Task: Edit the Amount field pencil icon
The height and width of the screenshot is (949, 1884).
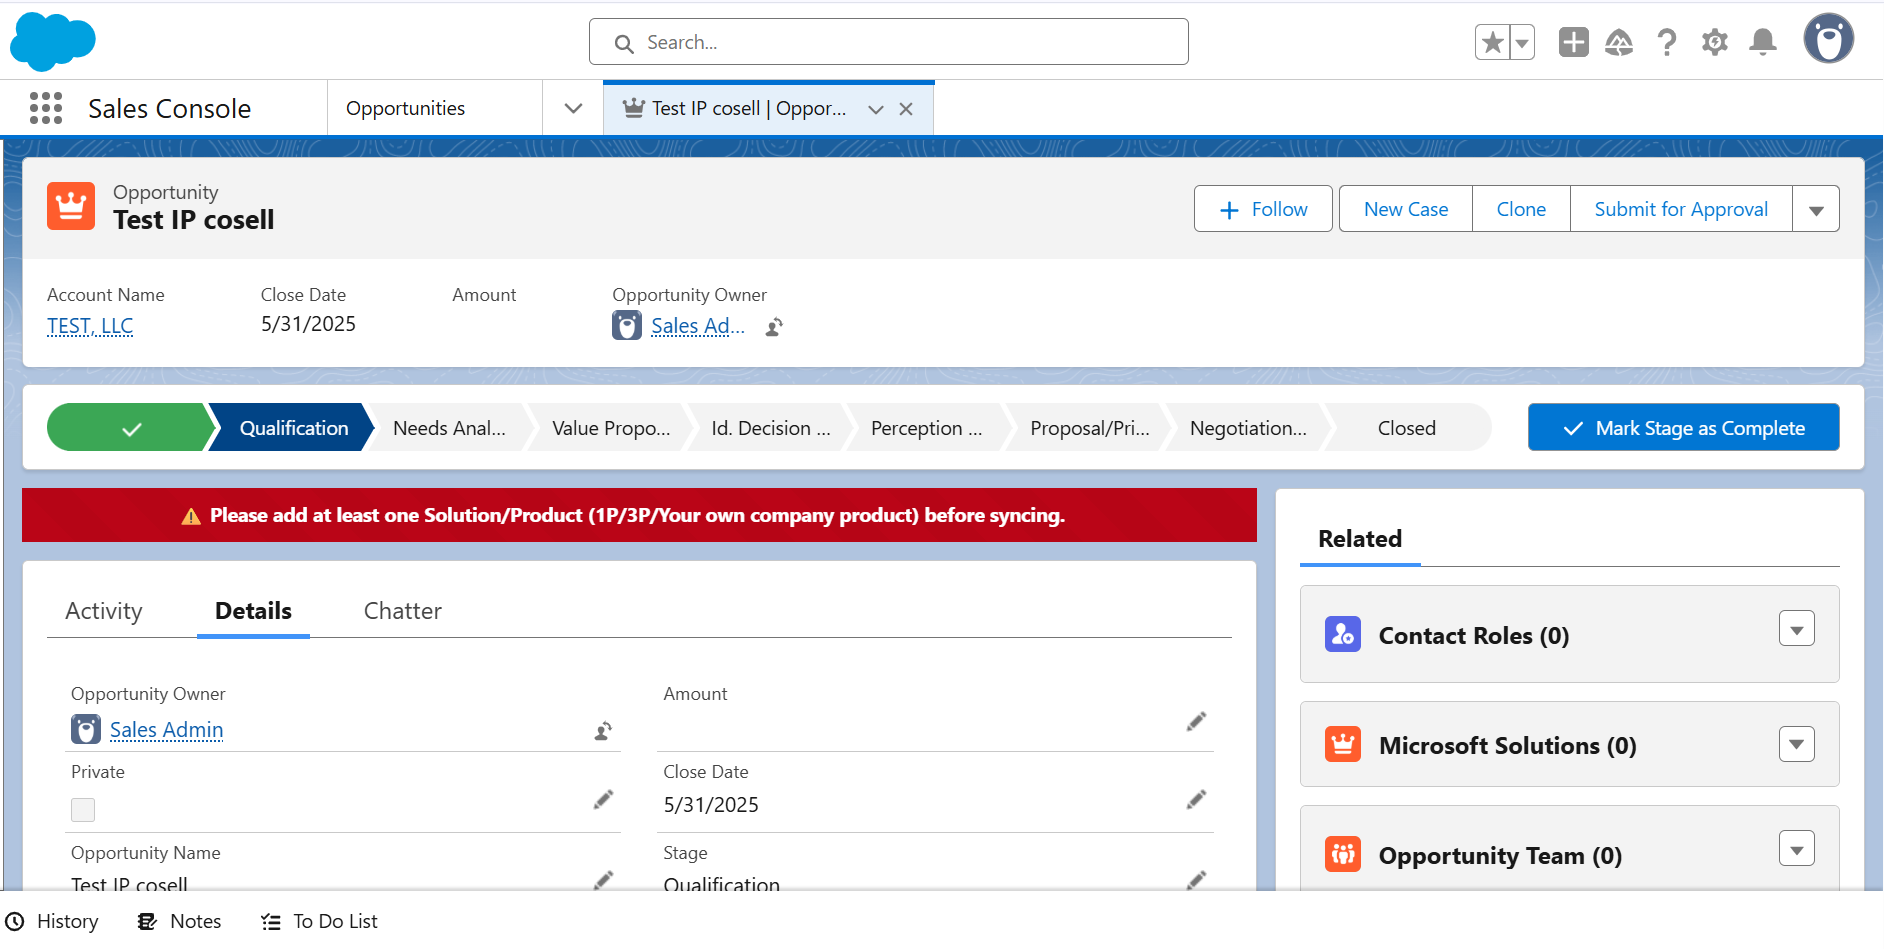Action: (1196, 721)
